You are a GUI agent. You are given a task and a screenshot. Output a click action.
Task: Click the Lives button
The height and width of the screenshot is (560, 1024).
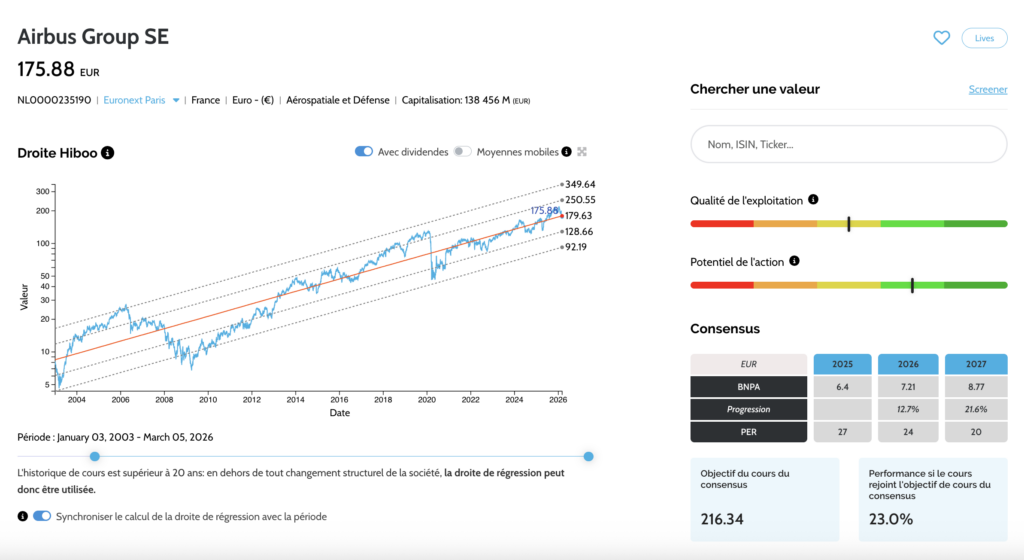click(x=984, y=38)
